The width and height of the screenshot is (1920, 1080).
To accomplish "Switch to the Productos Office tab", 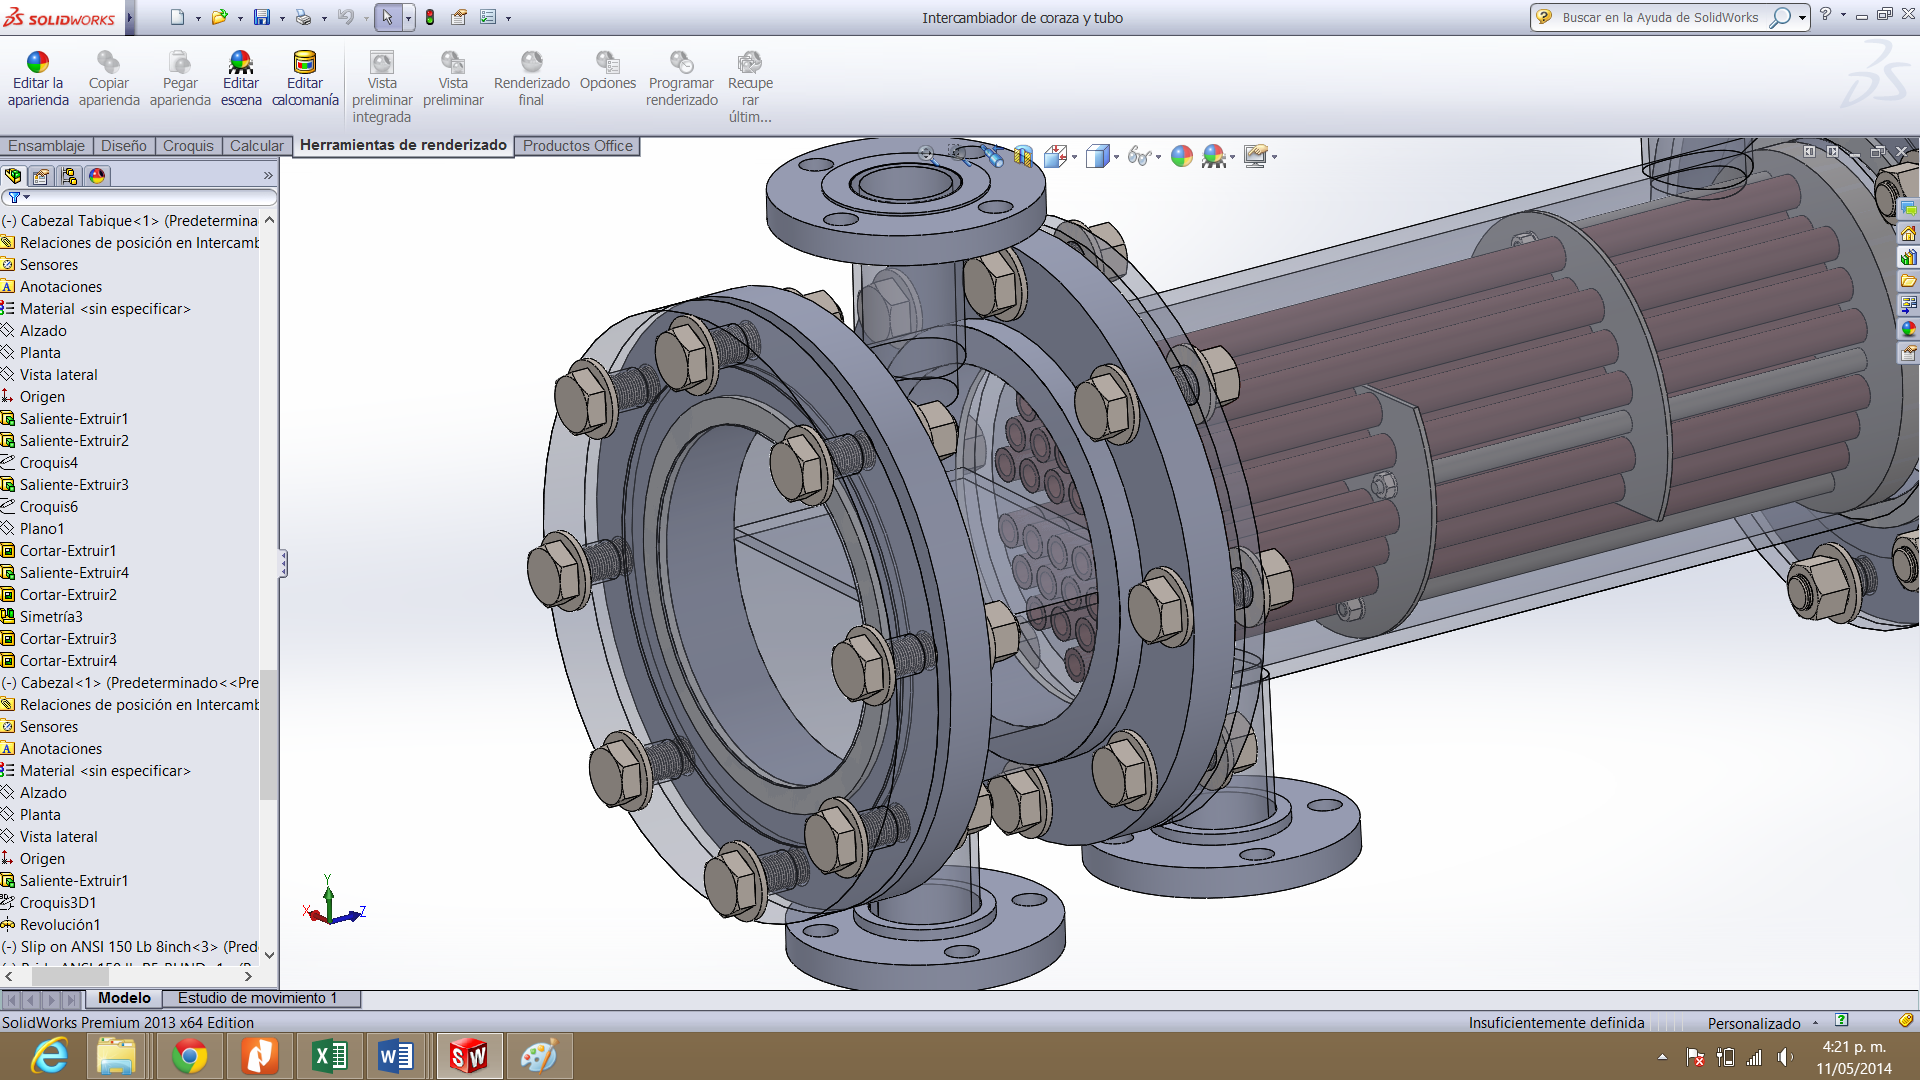I will coord(577,146).
